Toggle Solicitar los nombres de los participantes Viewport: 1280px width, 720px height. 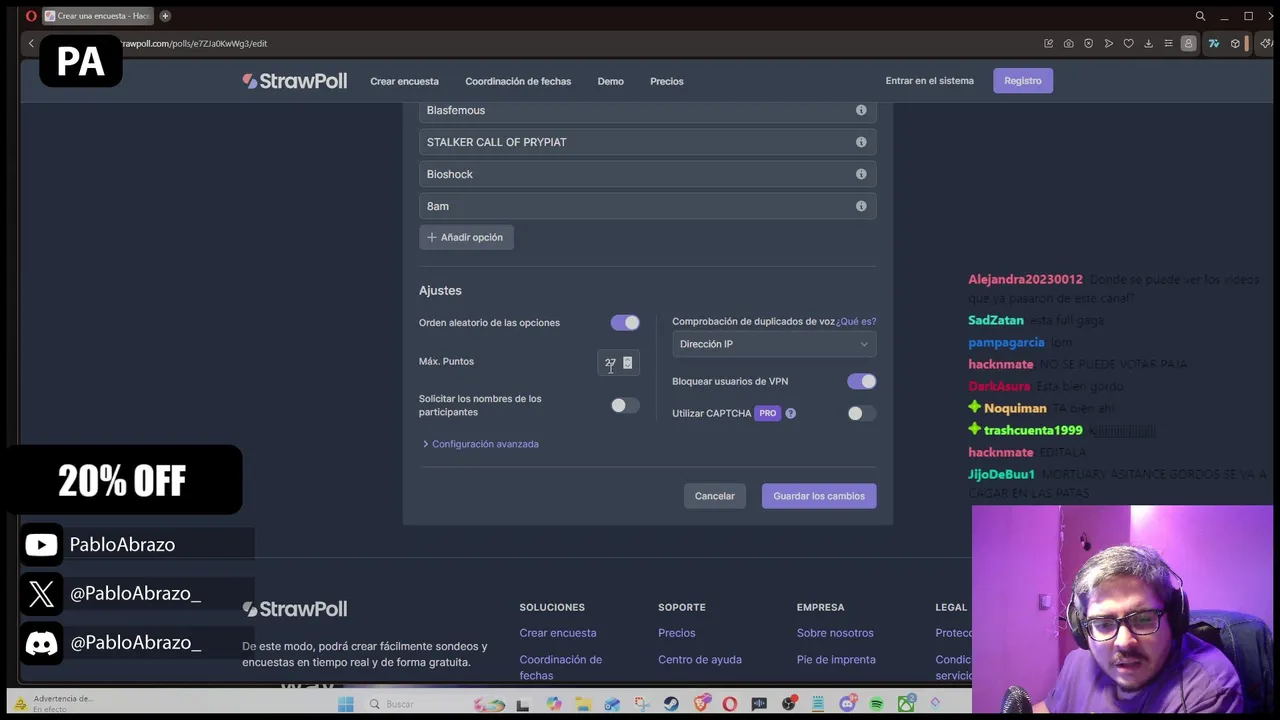625,405
